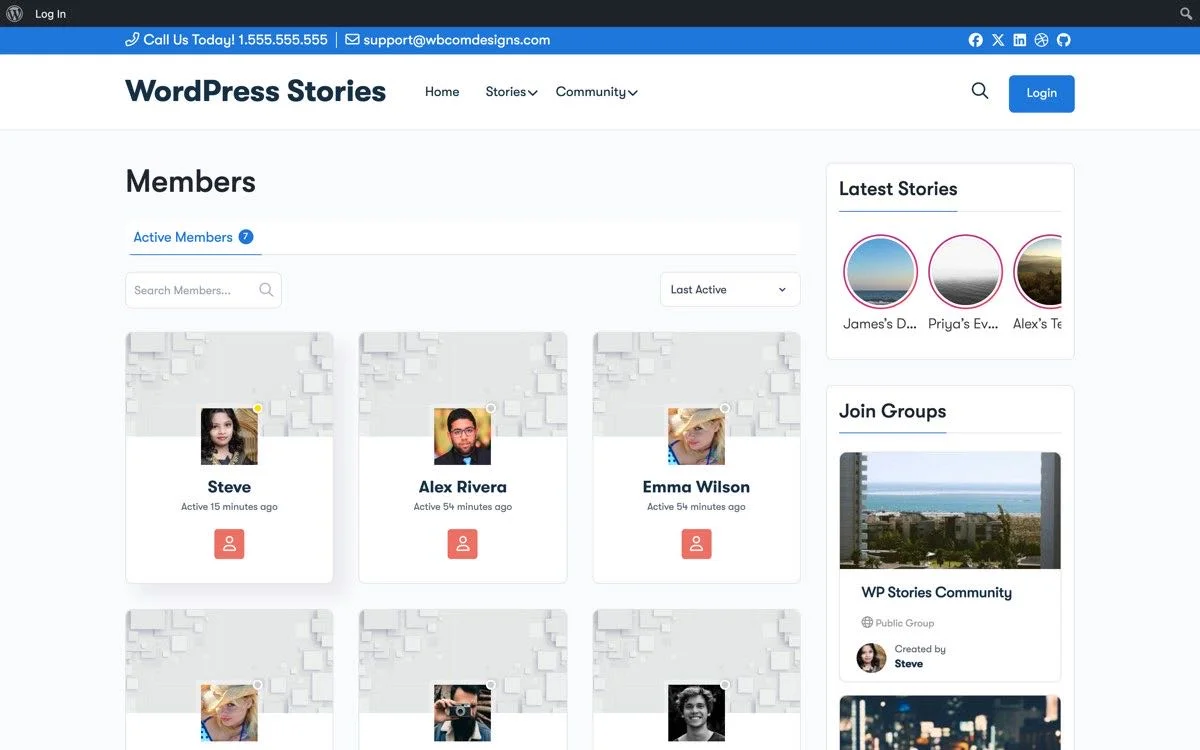Open Steve's profile icon on his member card
This screenshot has height=750, width=1200.
coord(229,543)
